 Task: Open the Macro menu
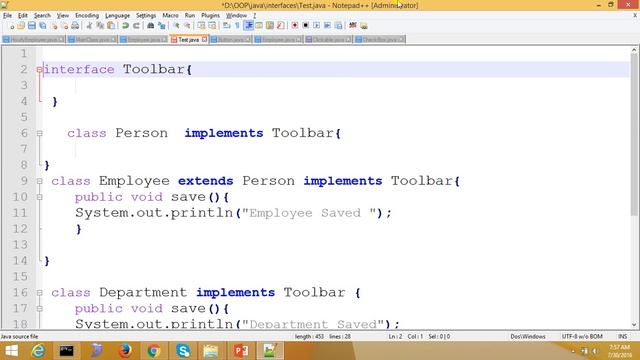[170, 16]
